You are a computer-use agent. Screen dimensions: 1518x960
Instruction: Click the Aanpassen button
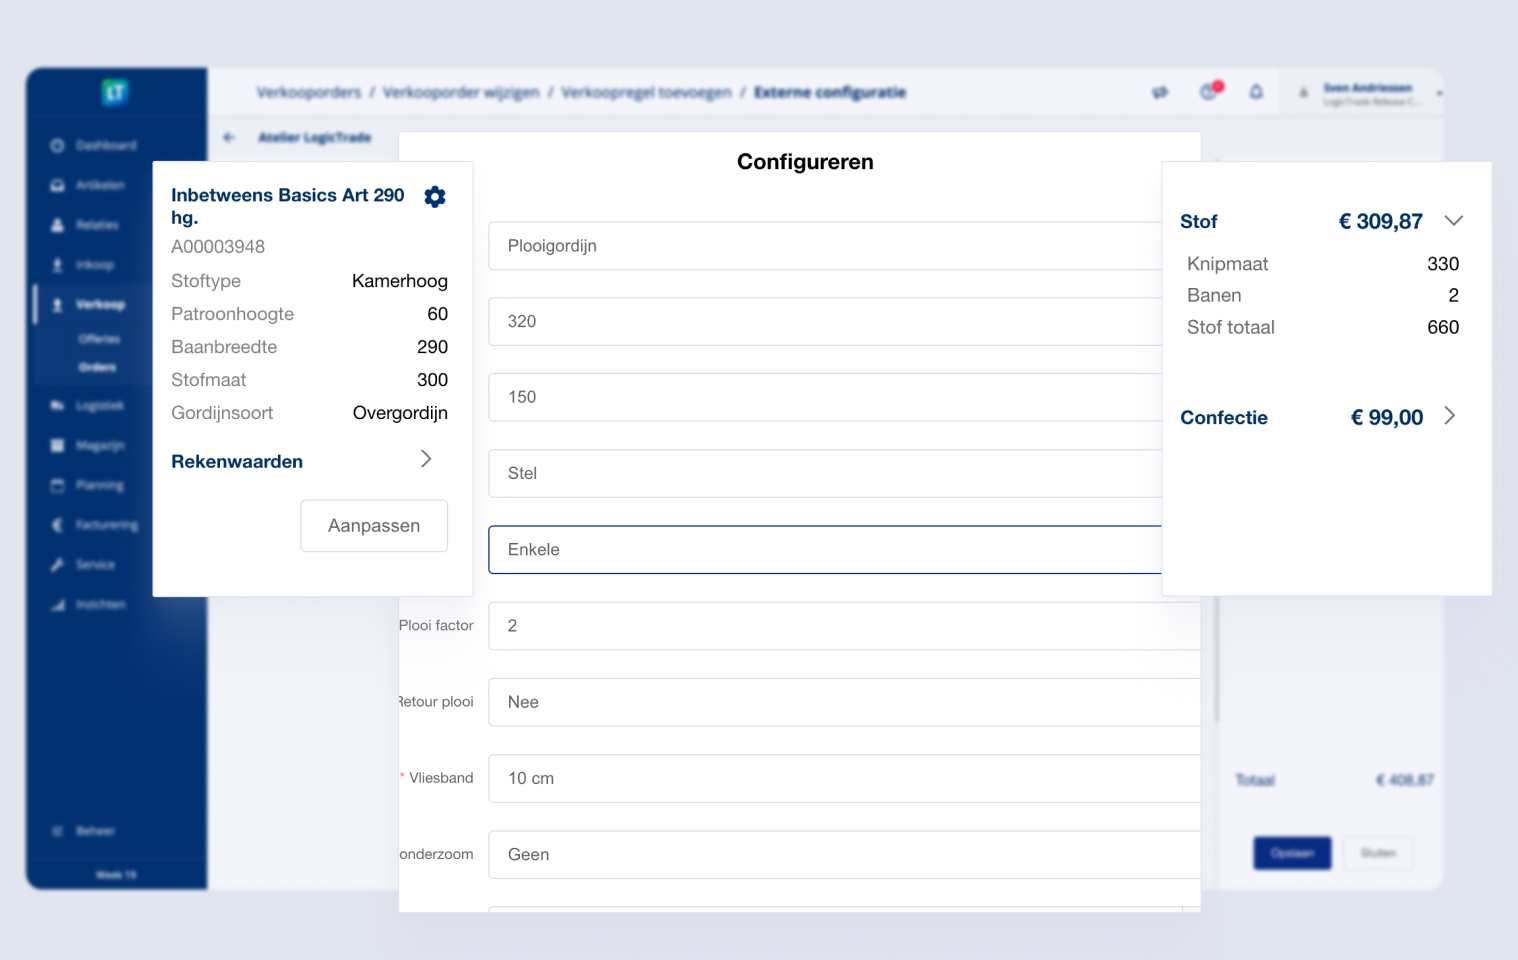(374, 526)
